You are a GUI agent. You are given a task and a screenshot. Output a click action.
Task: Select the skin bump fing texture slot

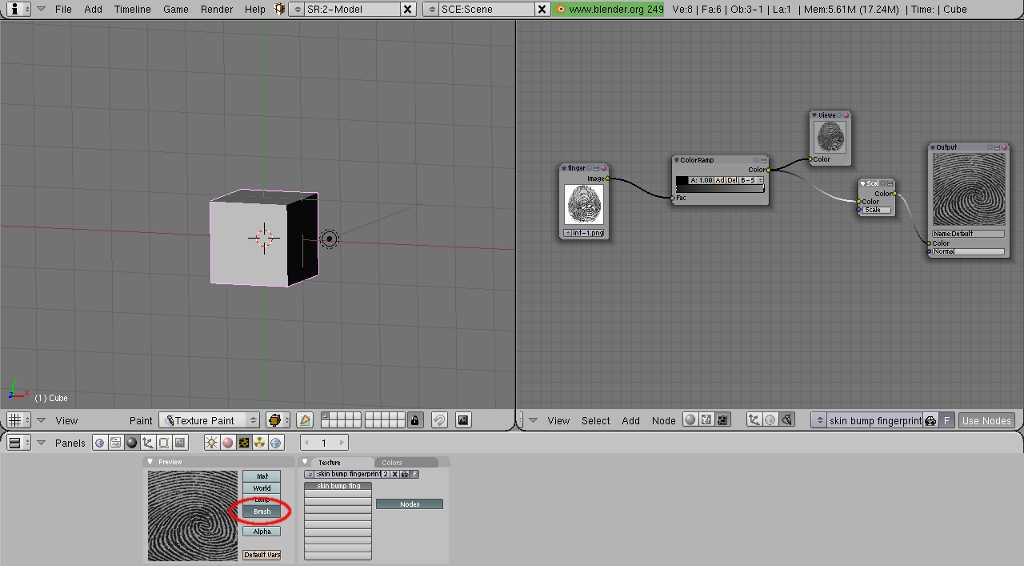click(x=338, y=486)
